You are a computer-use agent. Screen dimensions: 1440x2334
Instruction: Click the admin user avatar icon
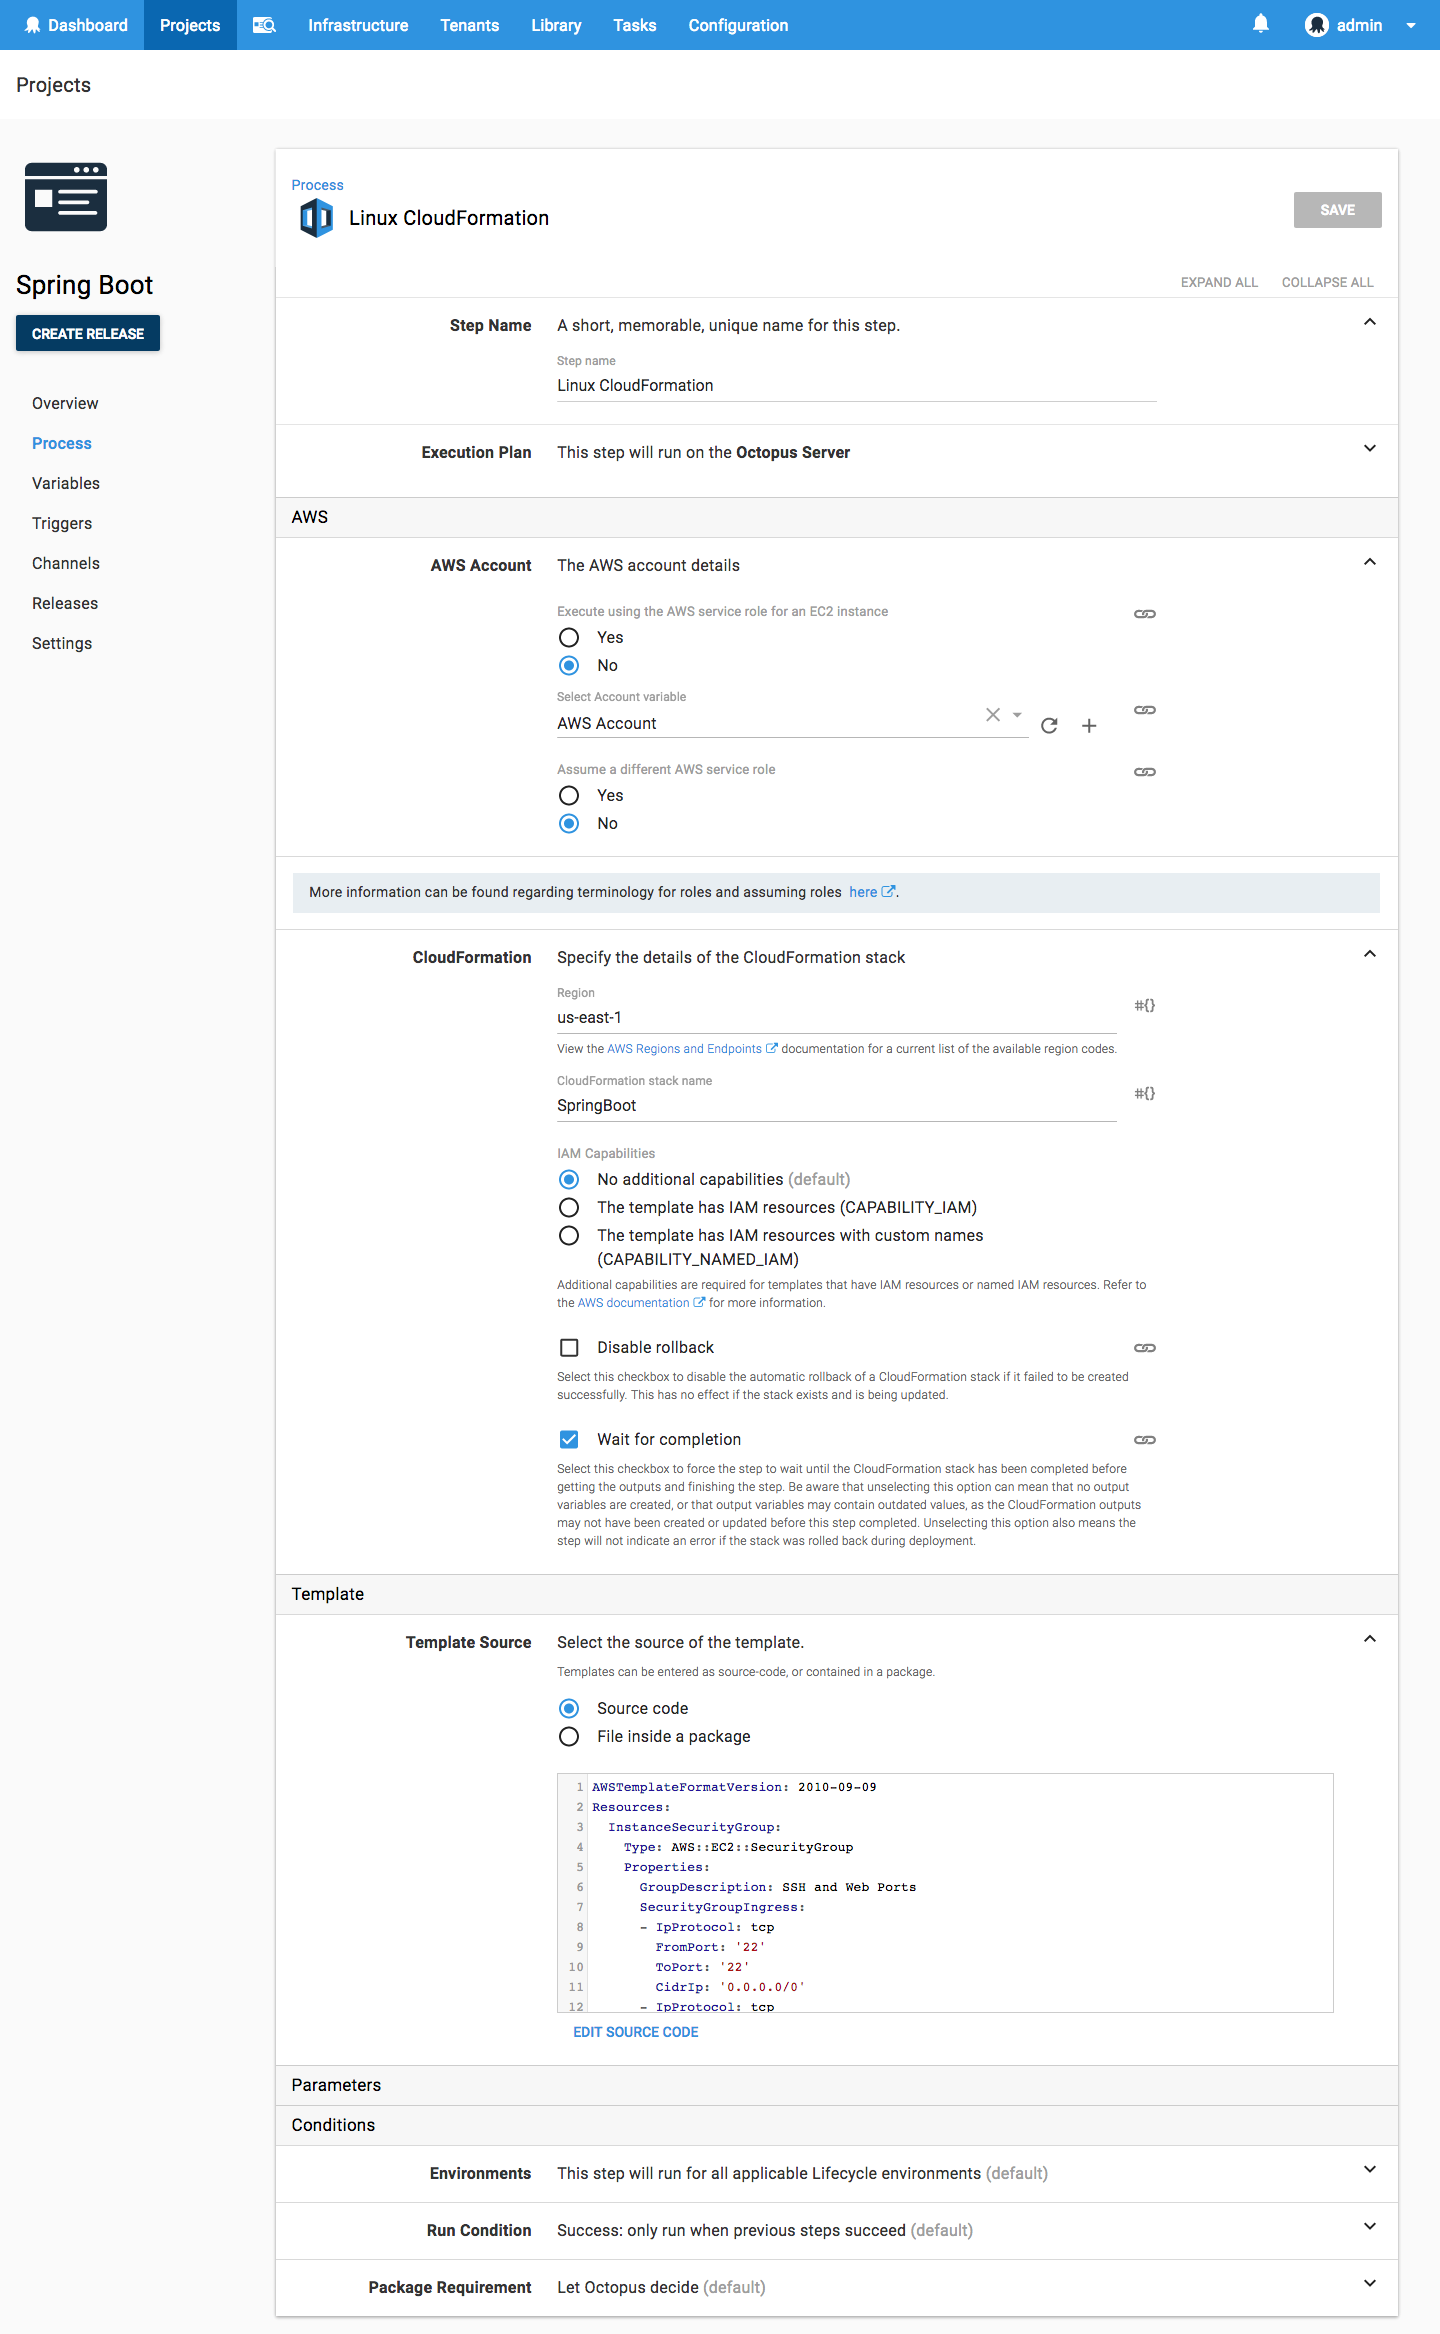[x=1317, y=25]
